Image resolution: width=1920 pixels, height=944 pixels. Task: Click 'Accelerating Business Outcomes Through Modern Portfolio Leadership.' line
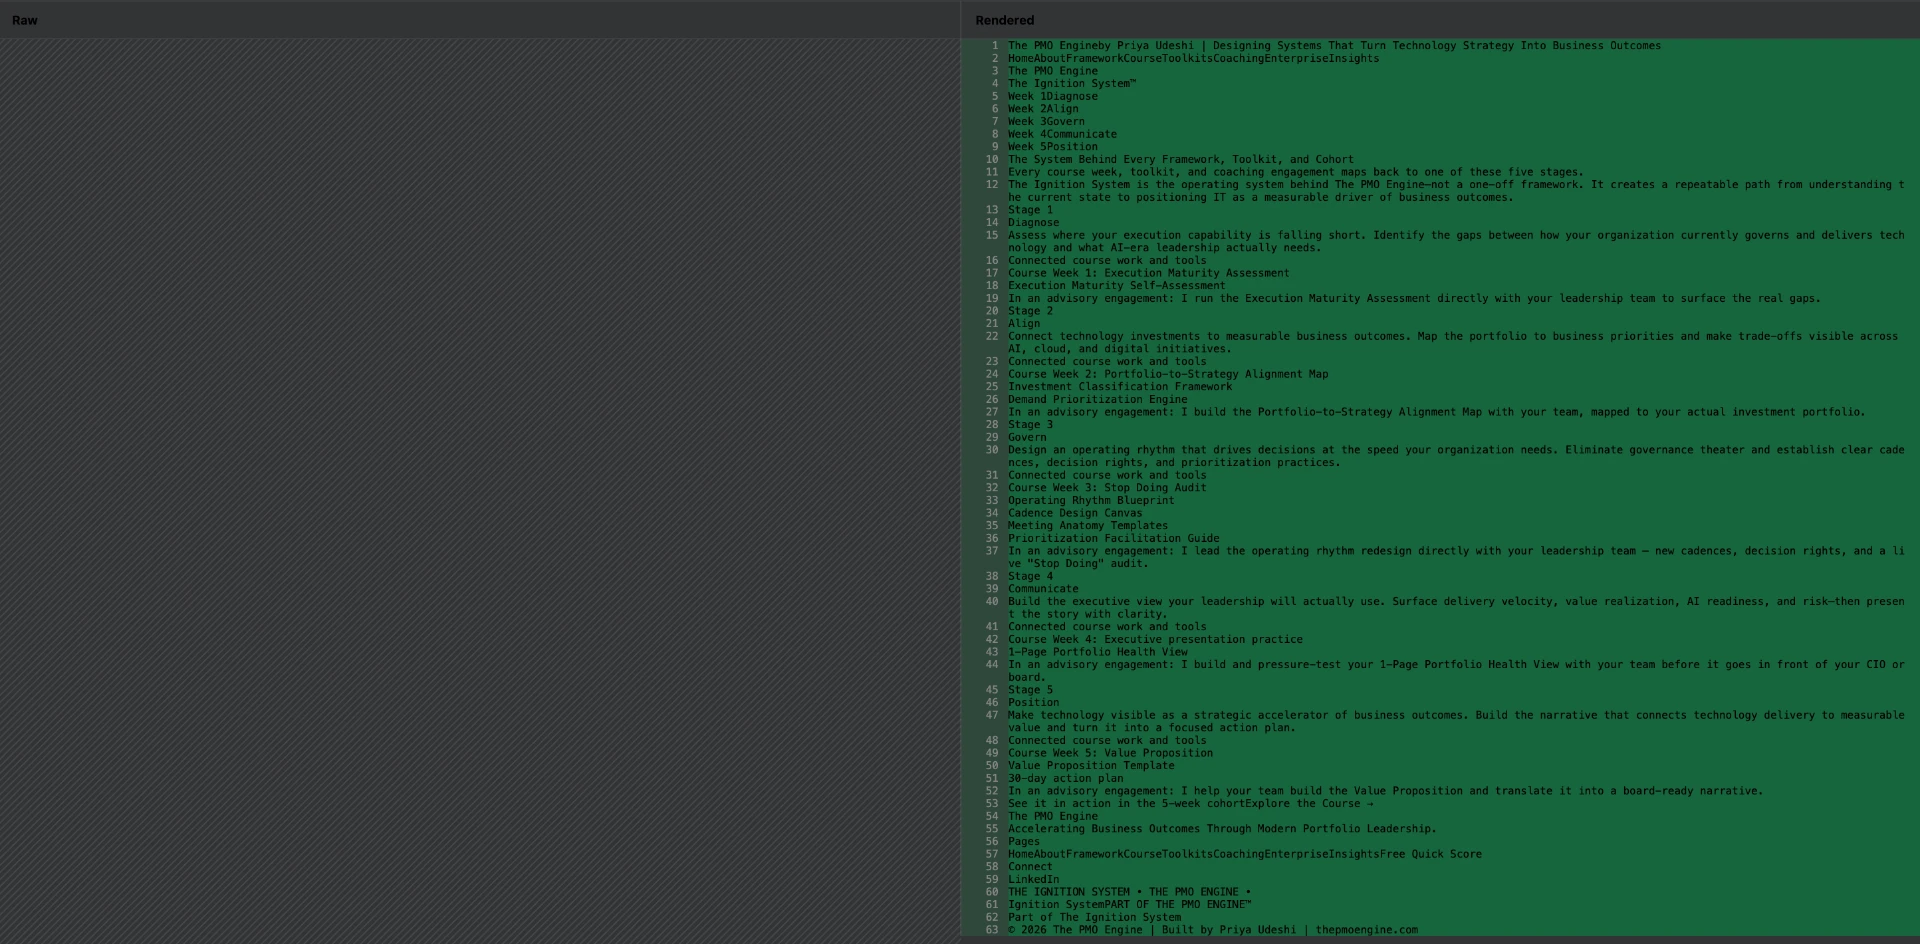coord(1222,829)
